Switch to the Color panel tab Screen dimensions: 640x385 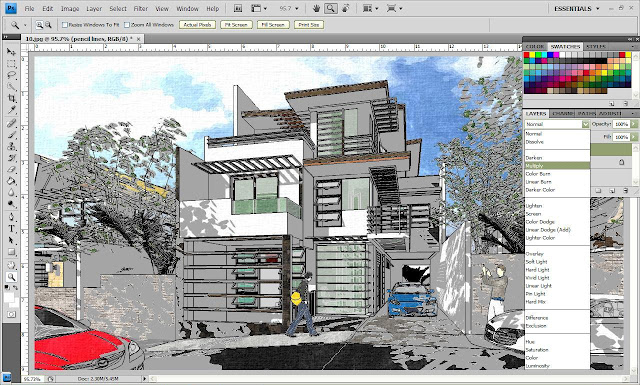tap(535, 47)
